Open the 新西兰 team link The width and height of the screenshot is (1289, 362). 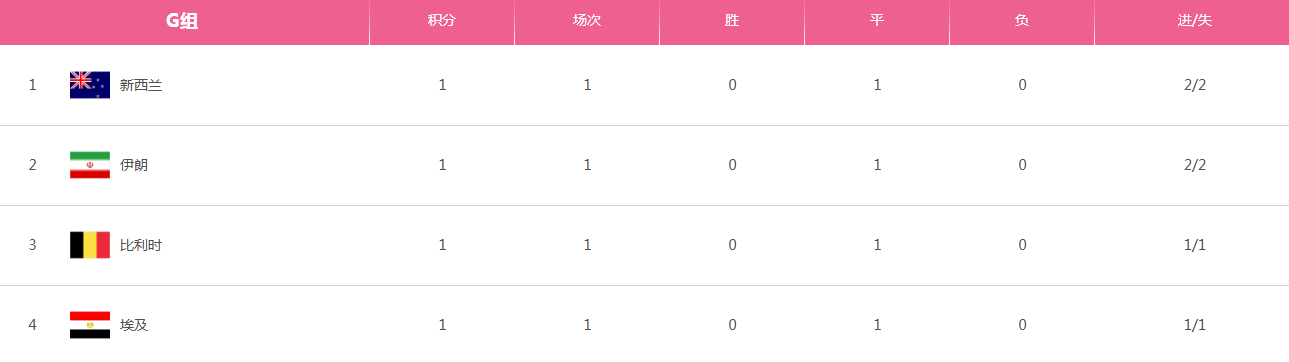click(x=141, y=85)
